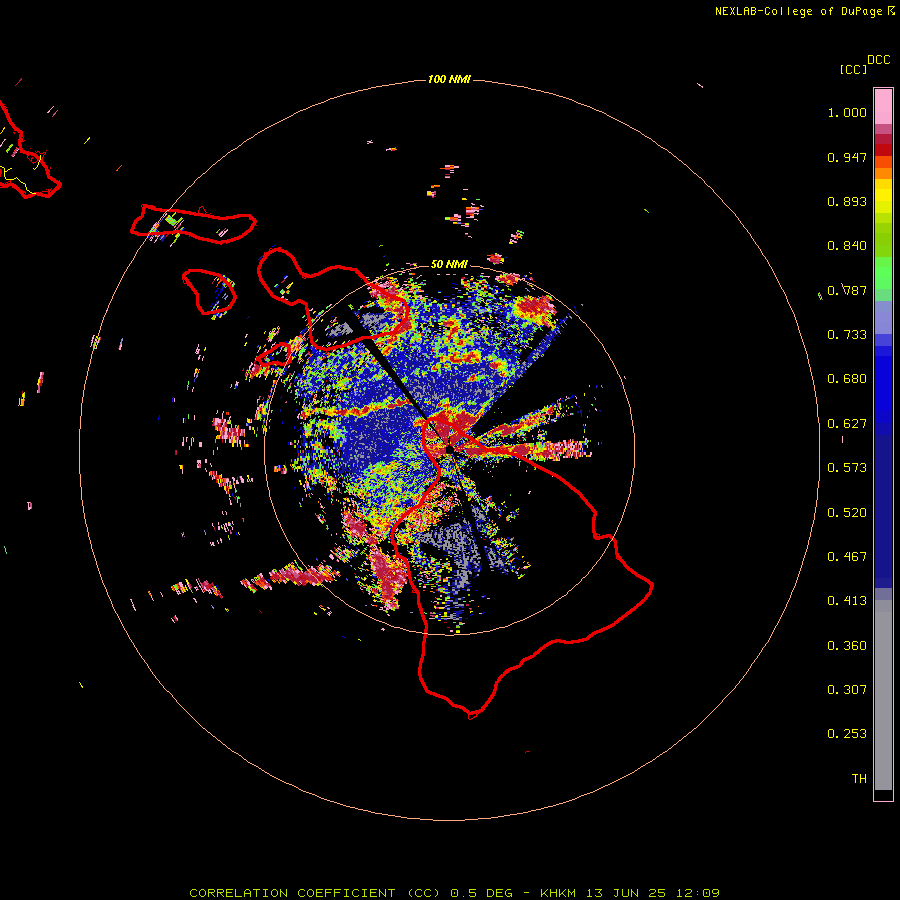Click the 0.573 legend value
The height and width of the screenshot is (900, 900).
pyautogui.click(x=847, y=468)
